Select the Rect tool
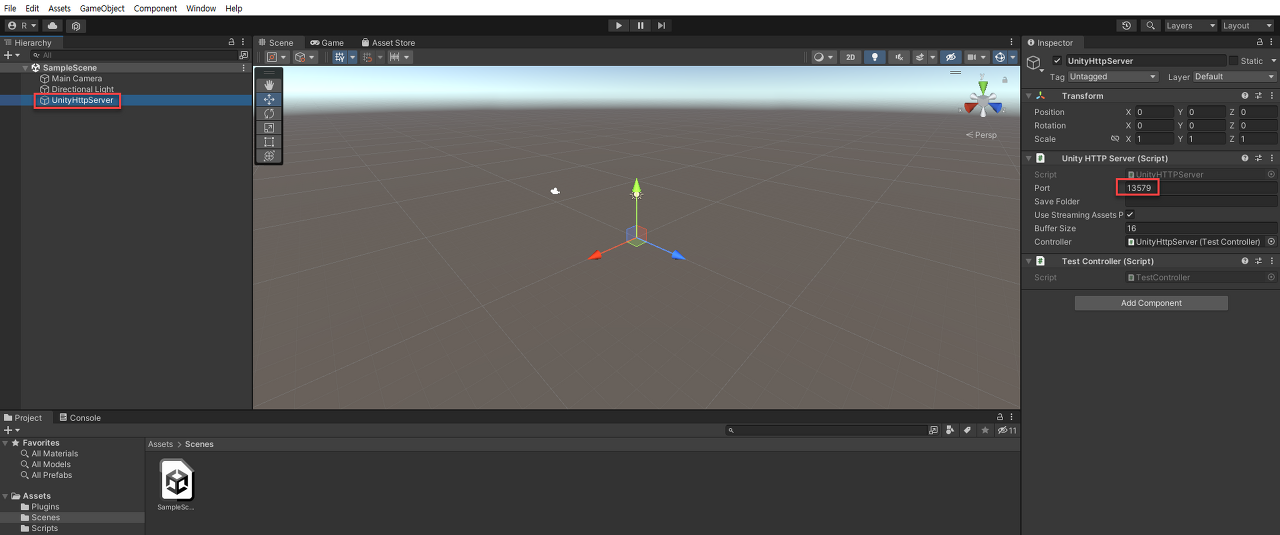The height and width of the screenshot is (535, 1280). point(269,142)
